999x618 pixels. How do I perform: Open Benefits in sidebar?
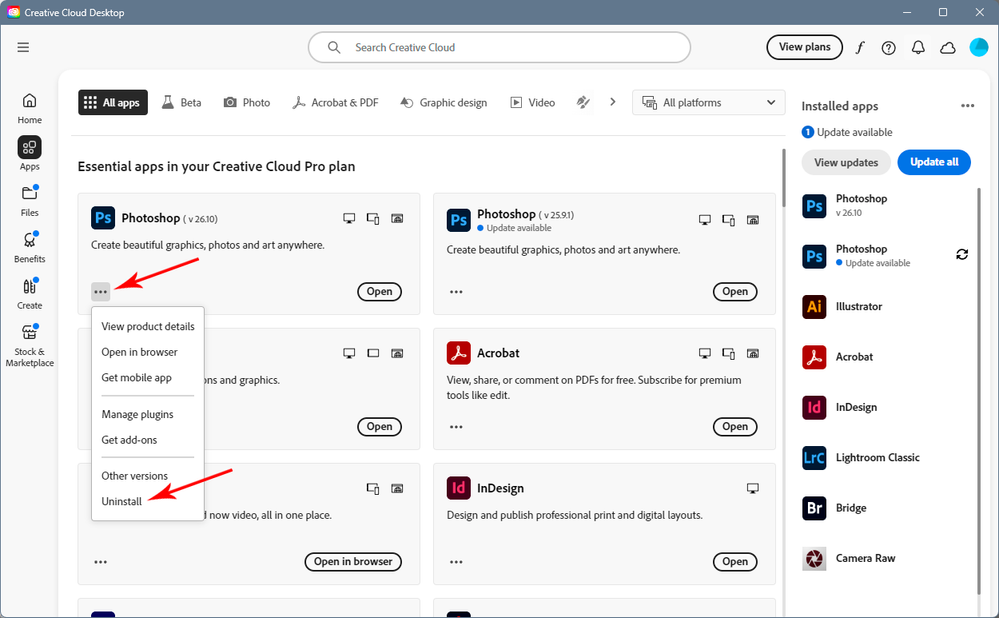(x=29, y=247)
